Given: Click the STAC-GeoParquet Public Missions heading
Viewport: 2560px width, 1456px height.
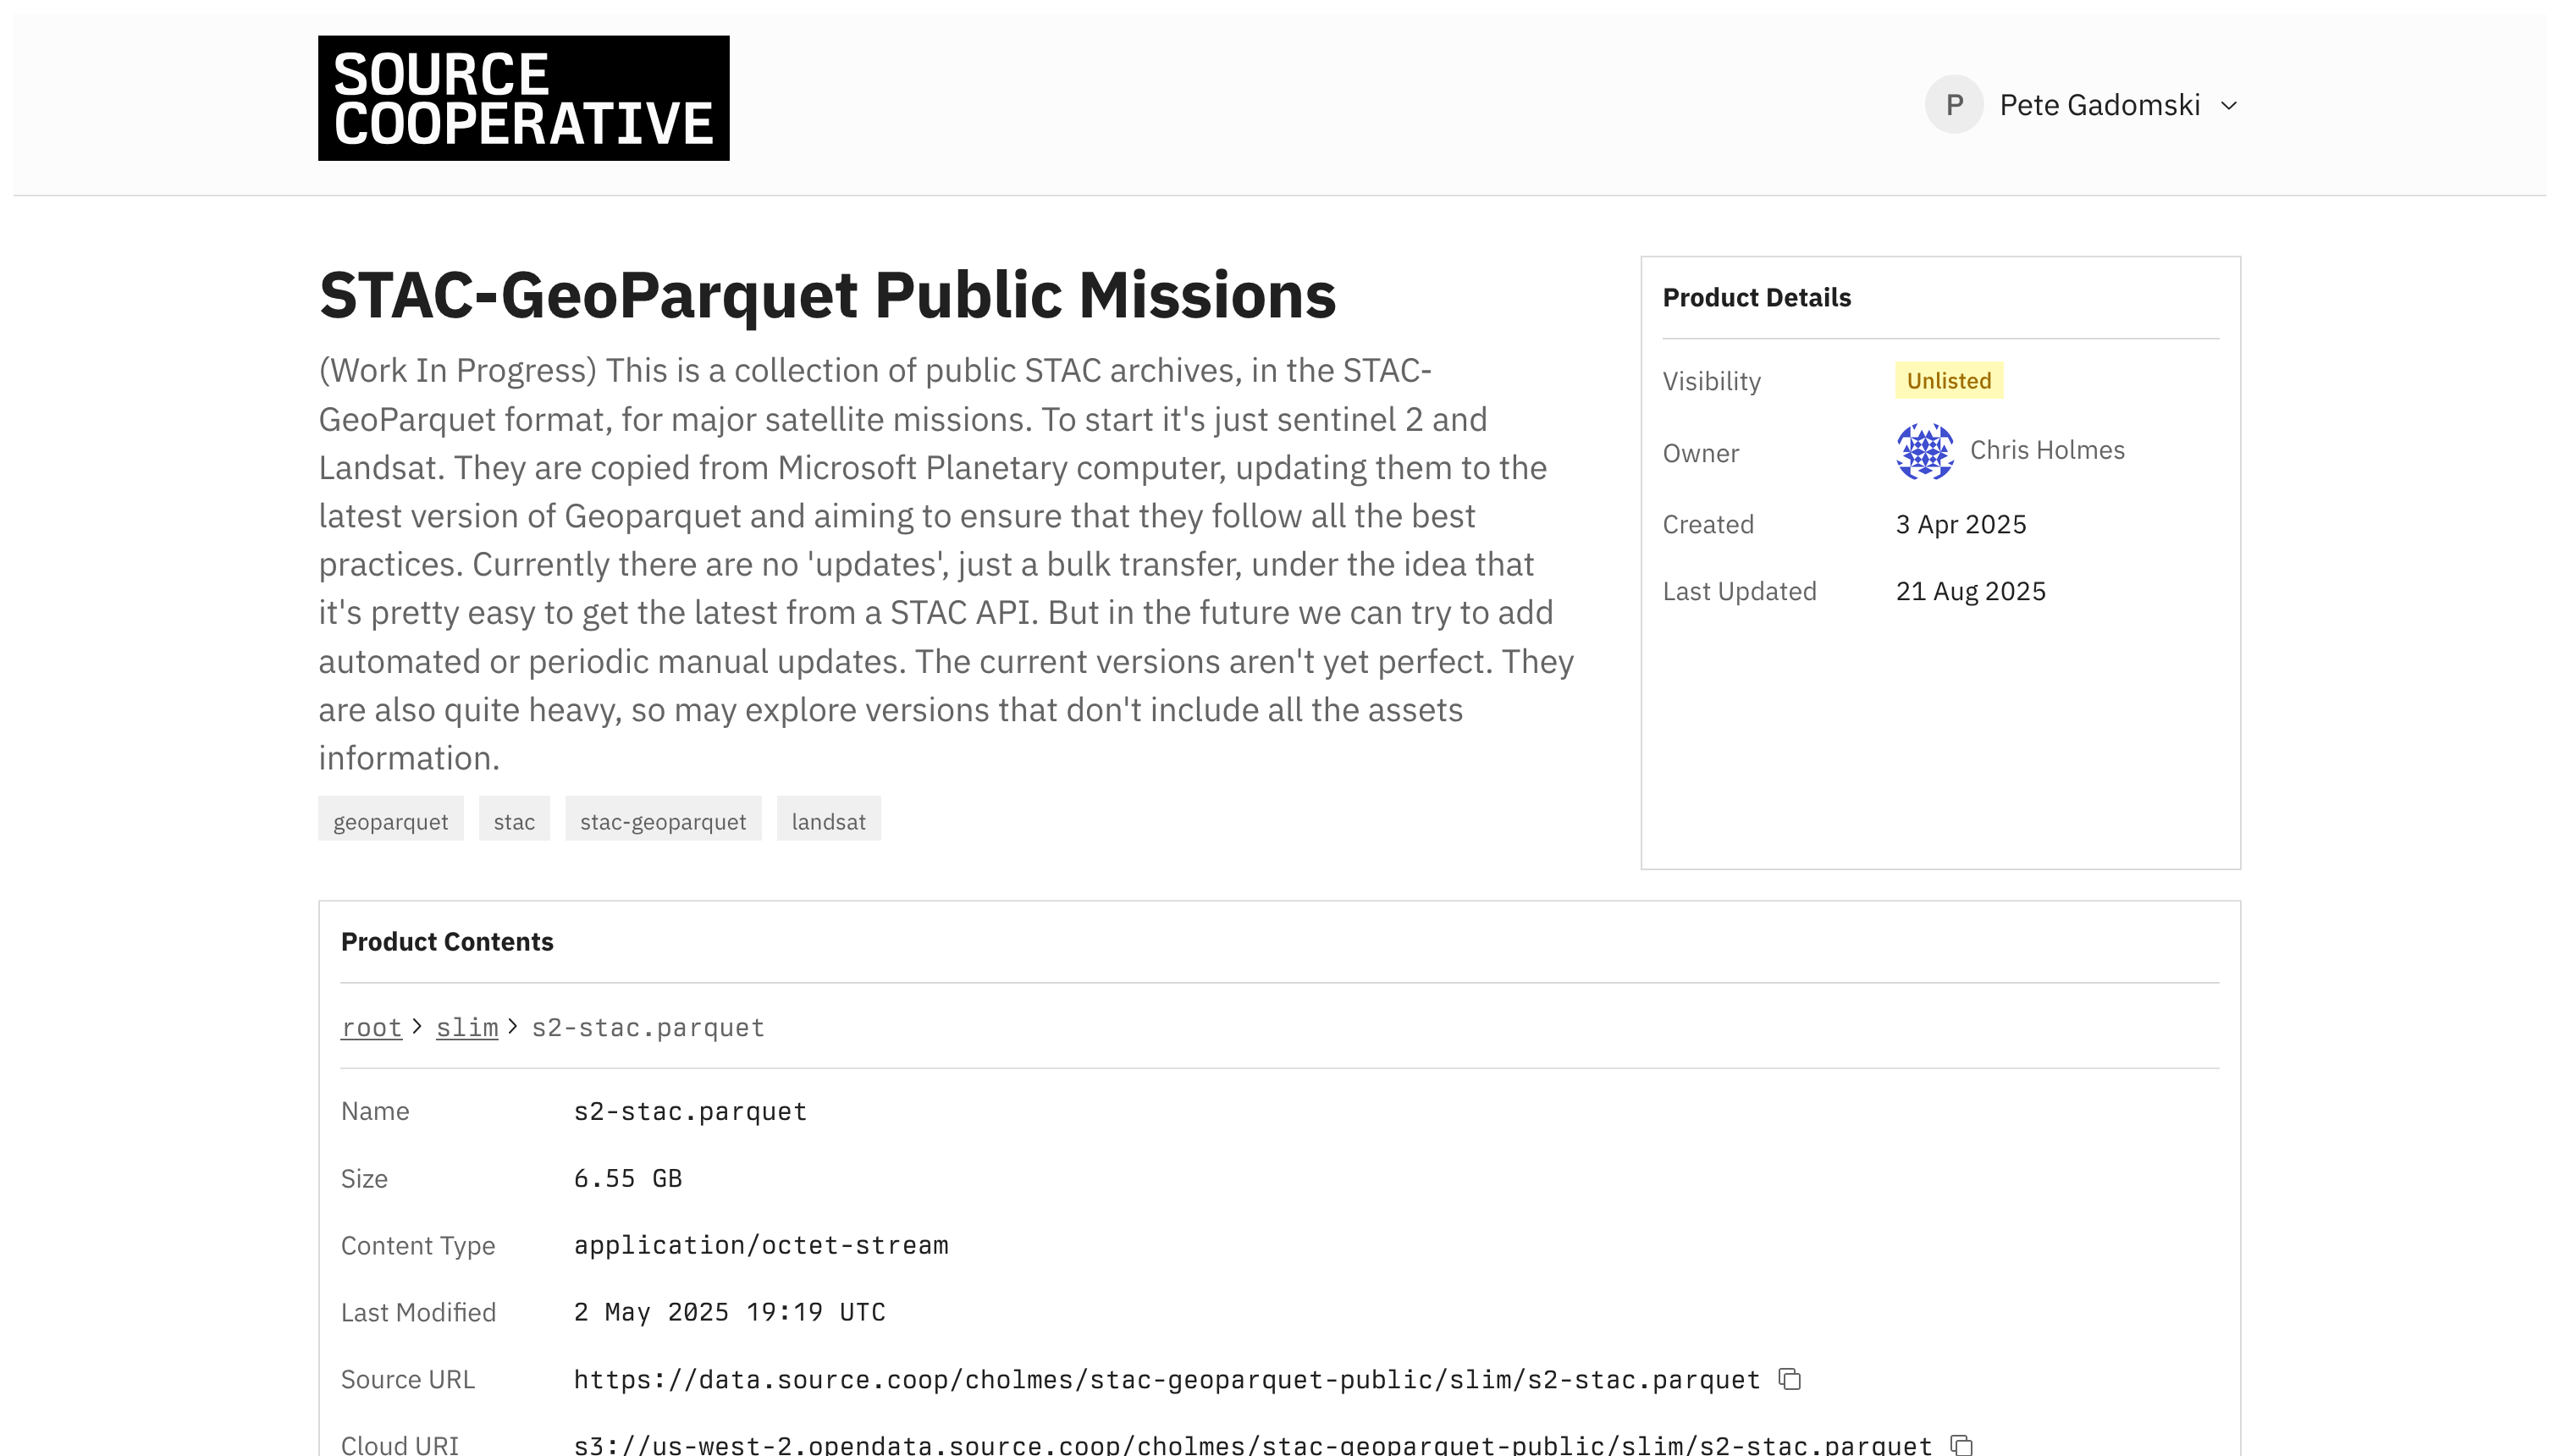Looking at the screenshot, I should click(x=827, y=295).
